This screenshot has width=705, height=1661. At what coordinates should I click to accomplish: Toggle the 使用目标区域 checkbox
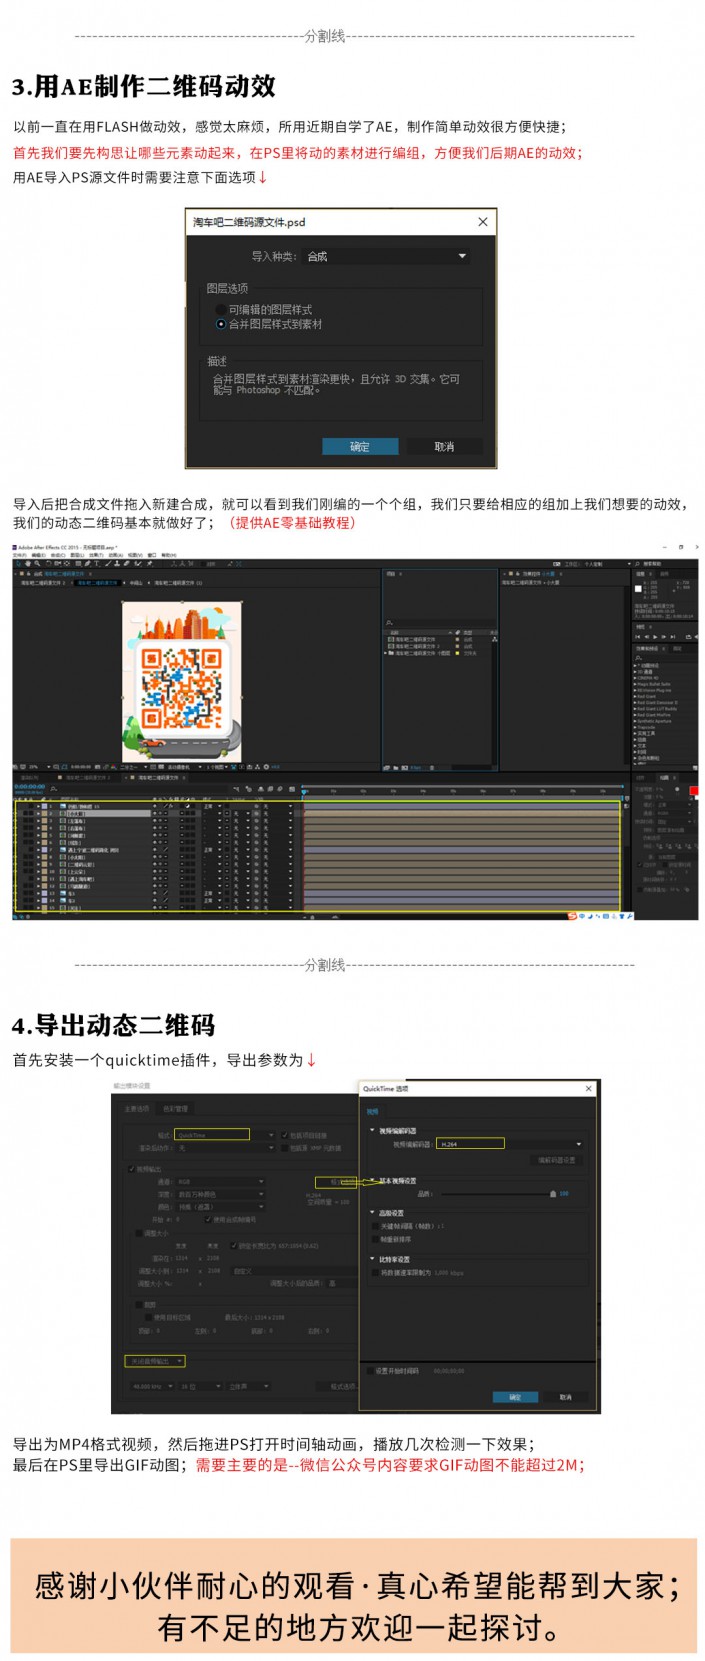148,1318
